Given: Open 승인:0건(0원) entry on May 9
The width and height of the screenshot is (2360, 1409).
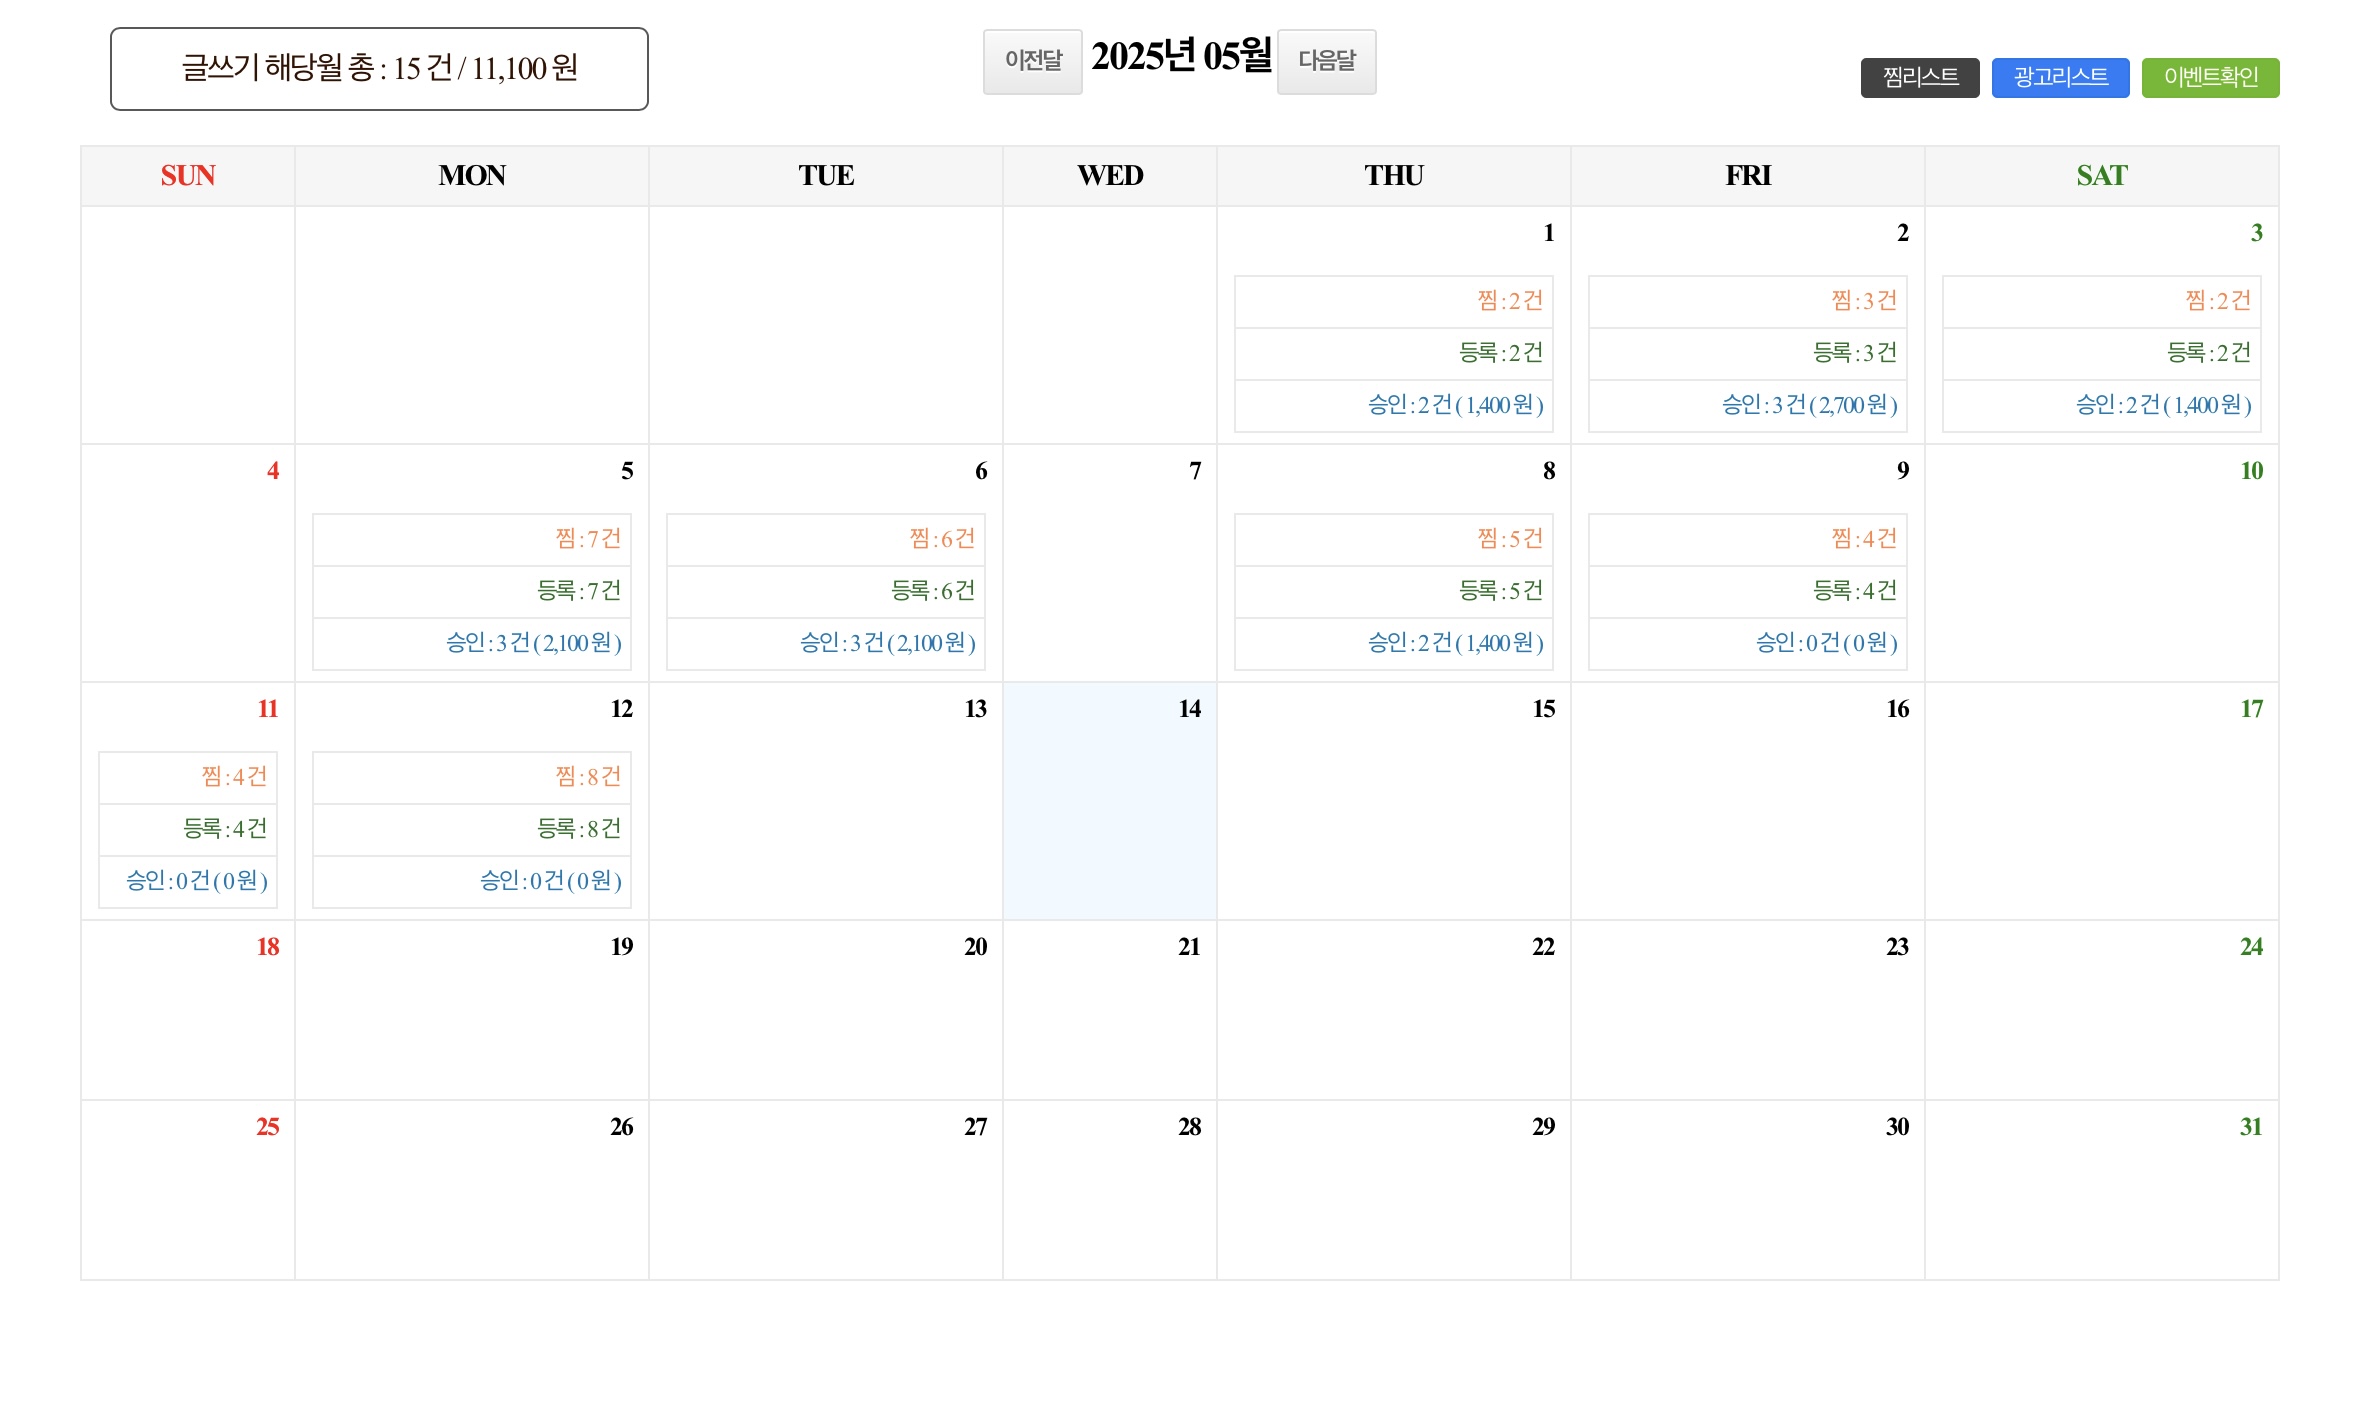Looking at the screenshot, I should coord(1826,643).
